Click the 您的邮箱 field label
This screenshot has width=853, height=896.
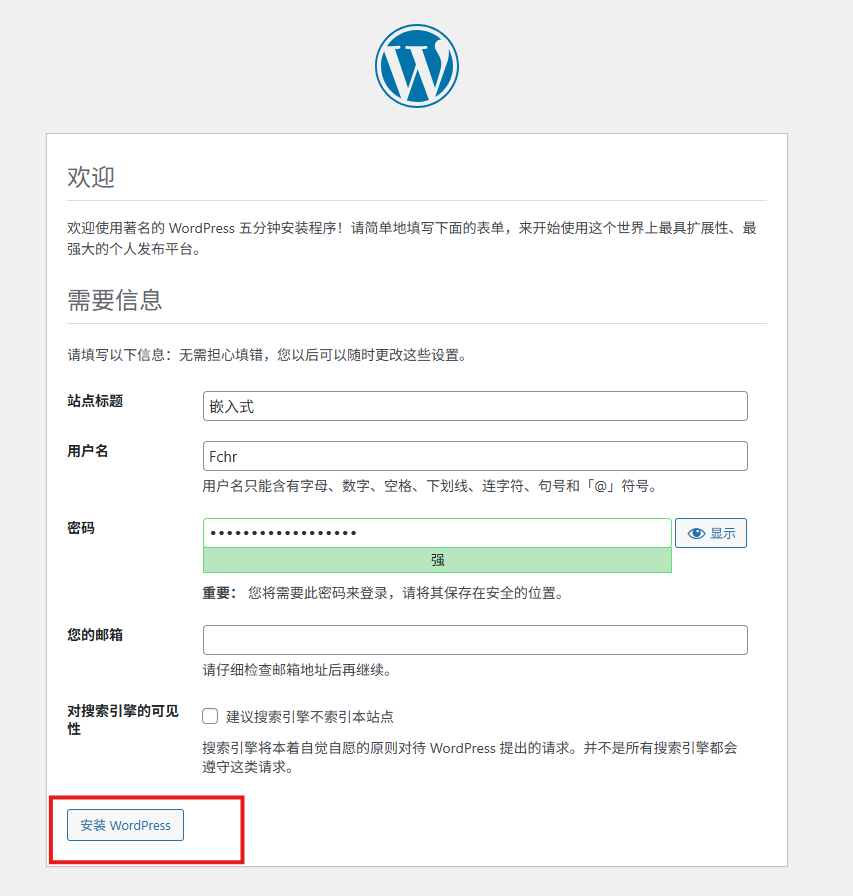click(95, 635)
